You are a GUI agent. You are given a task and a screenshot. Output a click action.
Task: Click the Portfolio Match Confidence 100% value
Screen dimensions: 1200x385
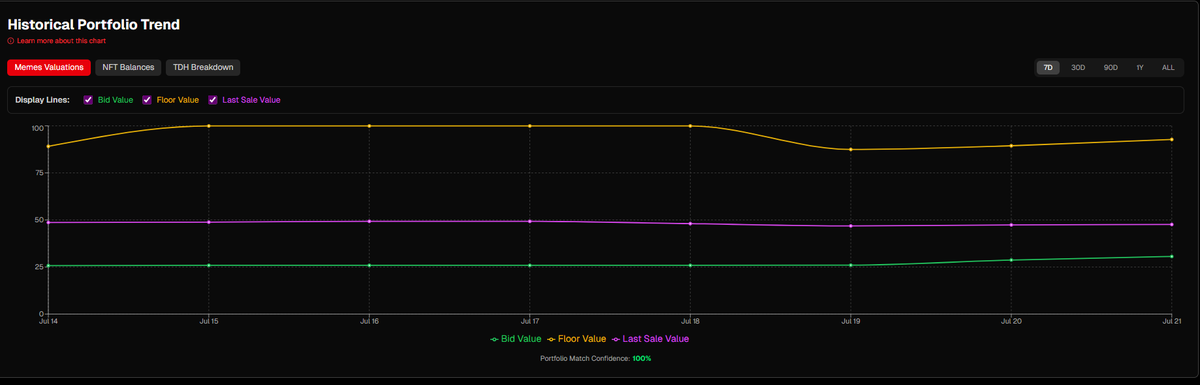641,358
